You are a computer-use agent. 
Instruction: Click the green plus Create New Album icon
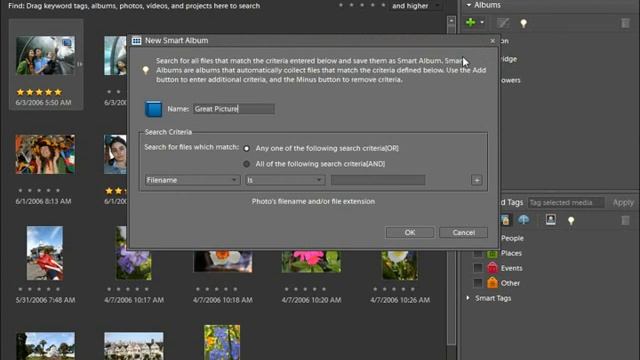471,22
